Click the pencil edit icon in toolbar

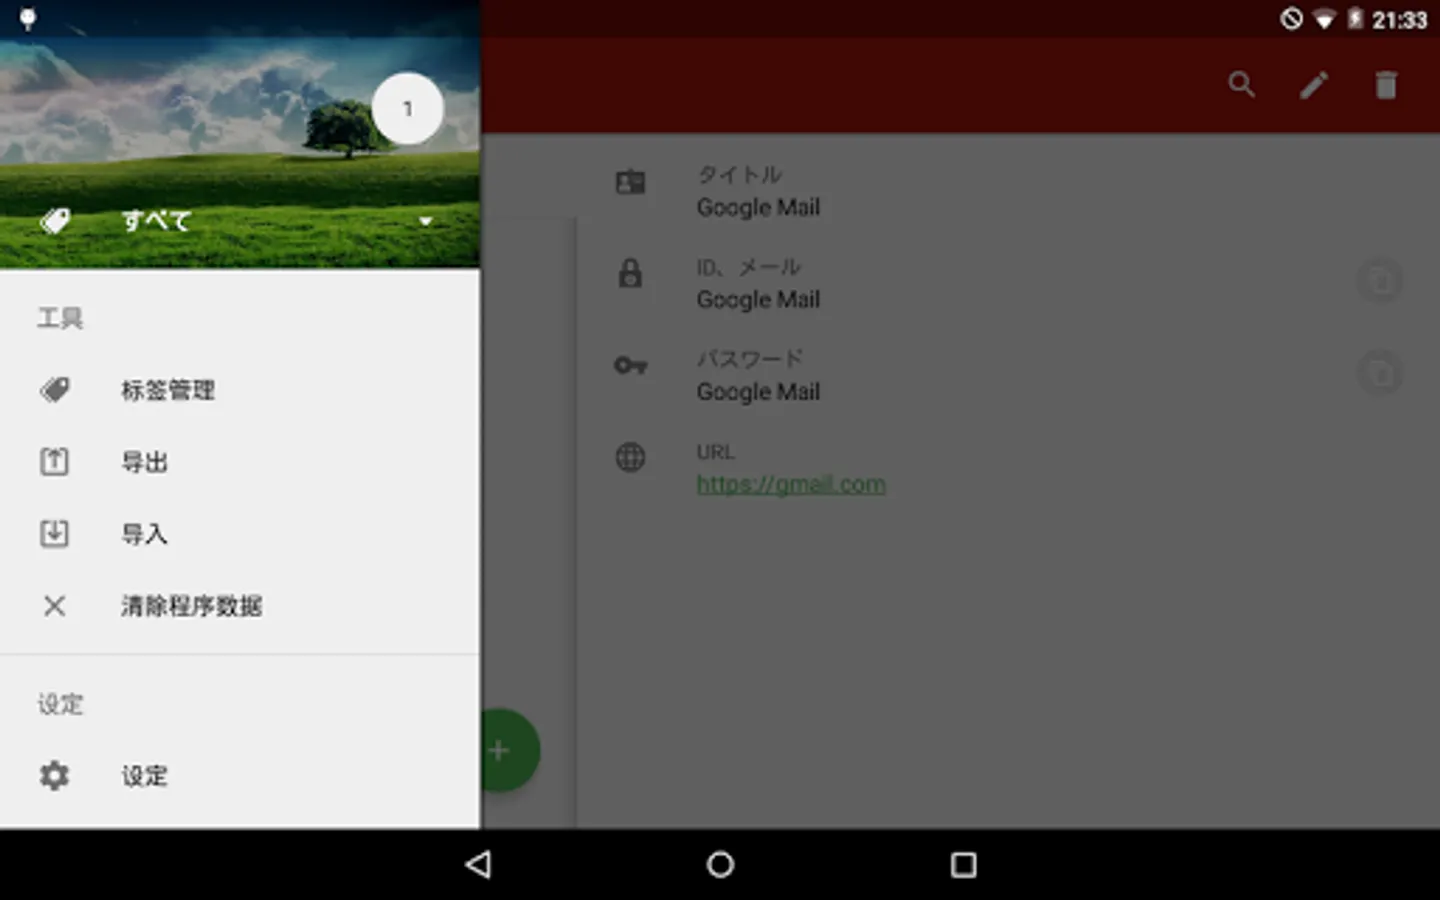1314,85
